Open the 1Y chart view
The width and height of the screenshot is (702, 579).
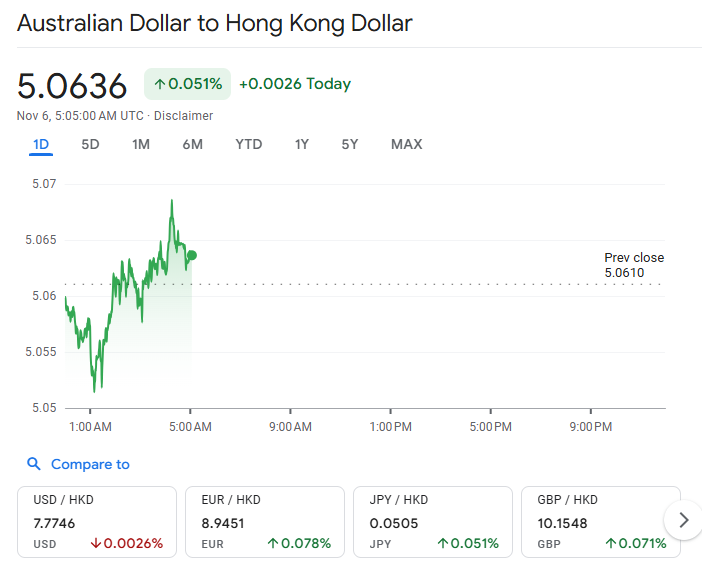click(302, 144)
